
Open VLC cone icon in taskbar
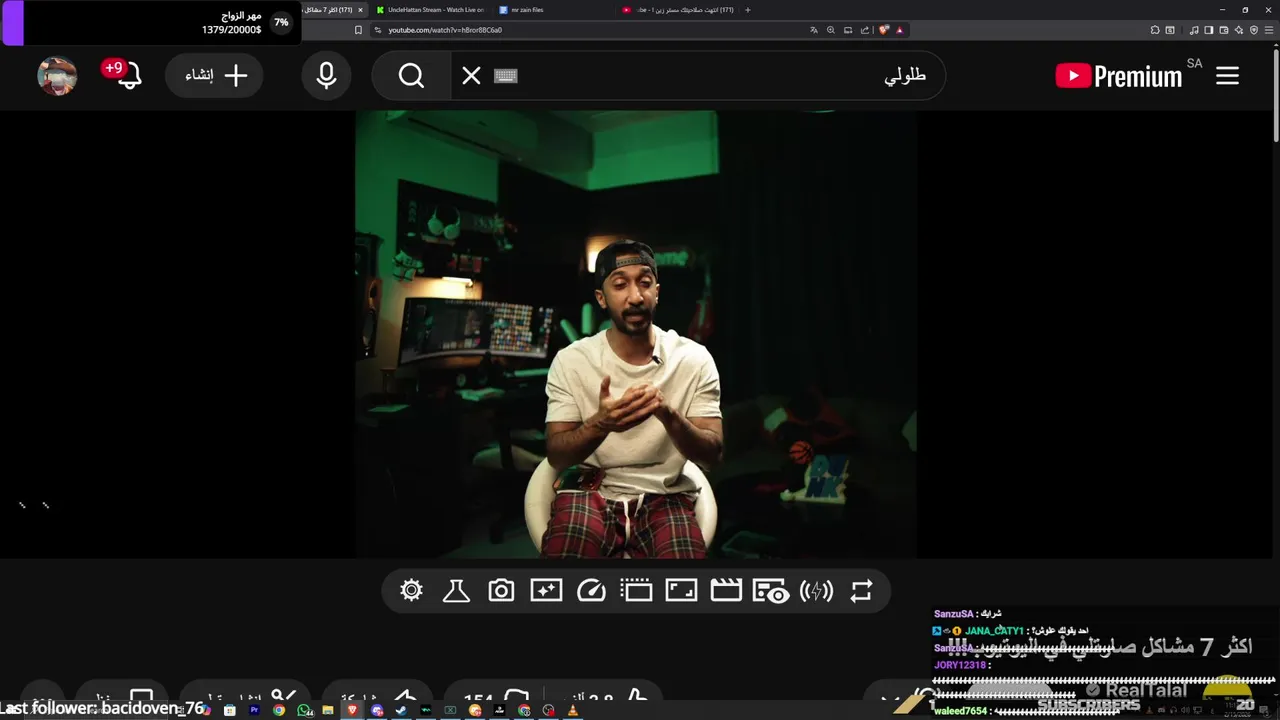click(x=572, y=710)
